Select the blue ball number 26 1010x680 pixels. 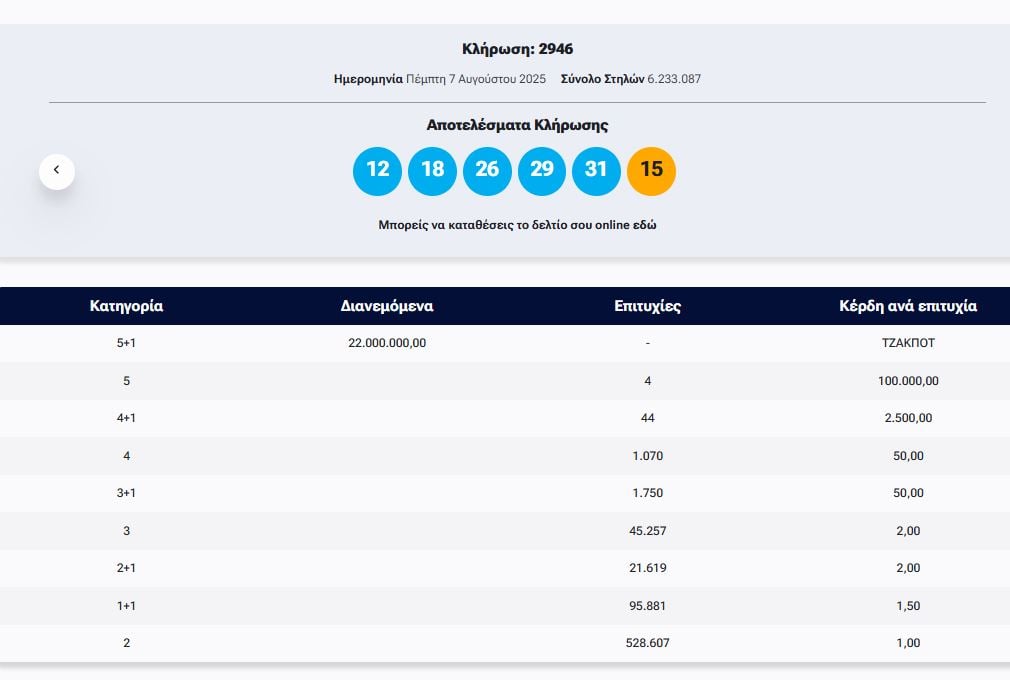(x=487, y=171)
